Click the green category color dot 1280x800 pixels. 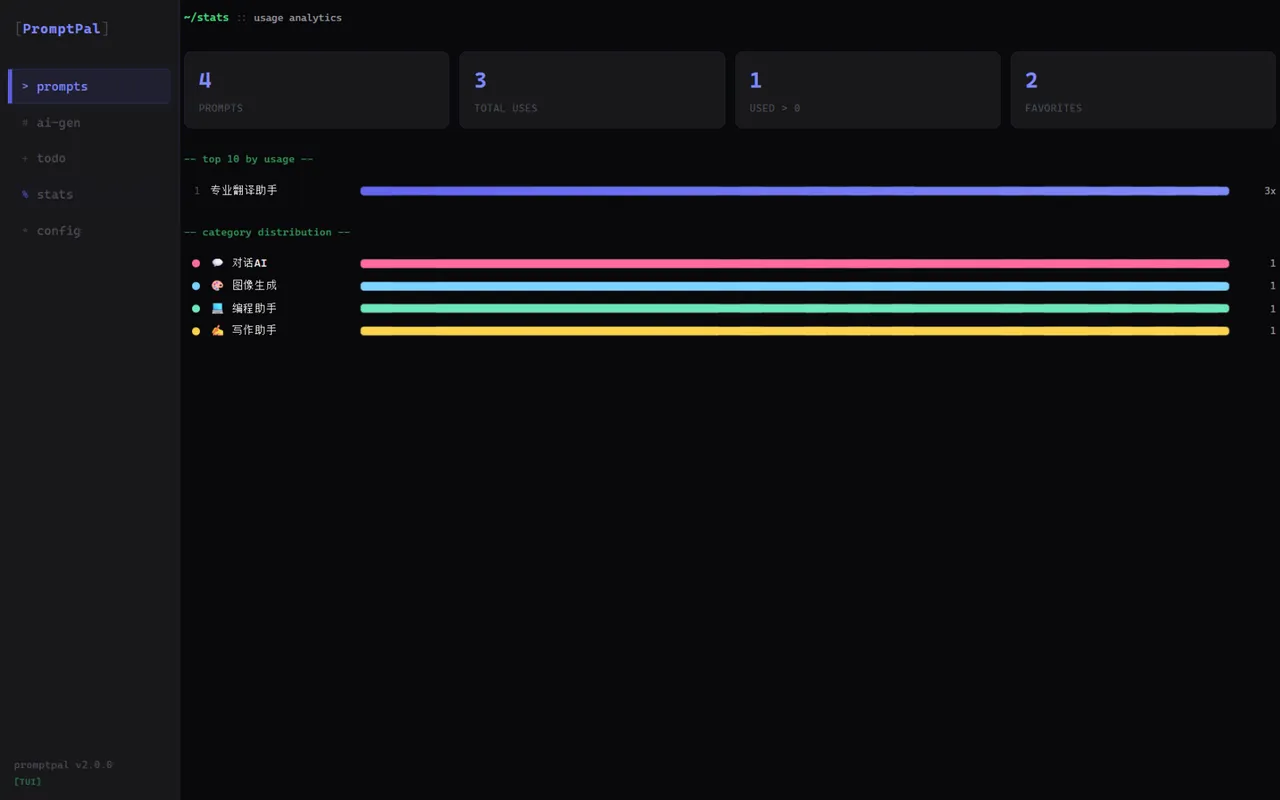(196, 308)
